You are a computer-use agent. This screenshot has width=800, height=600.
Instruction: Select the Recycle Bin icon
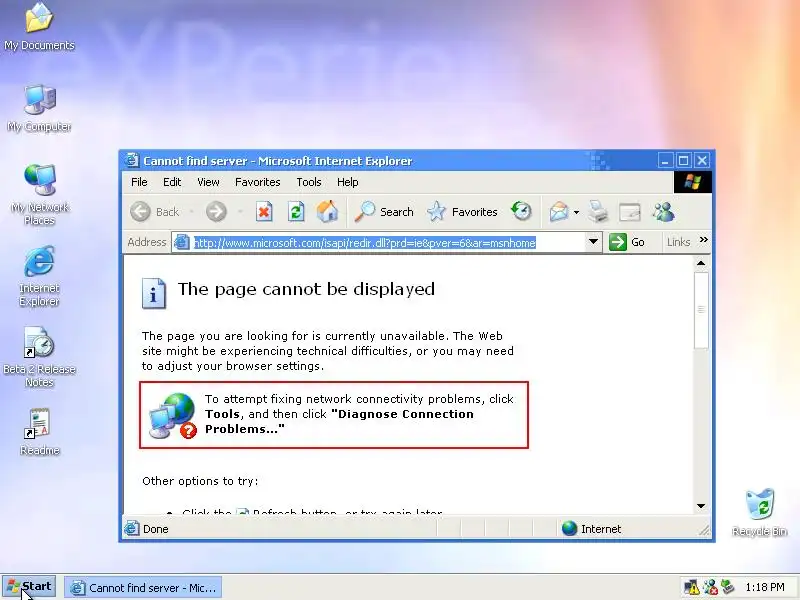coord(760,513)
